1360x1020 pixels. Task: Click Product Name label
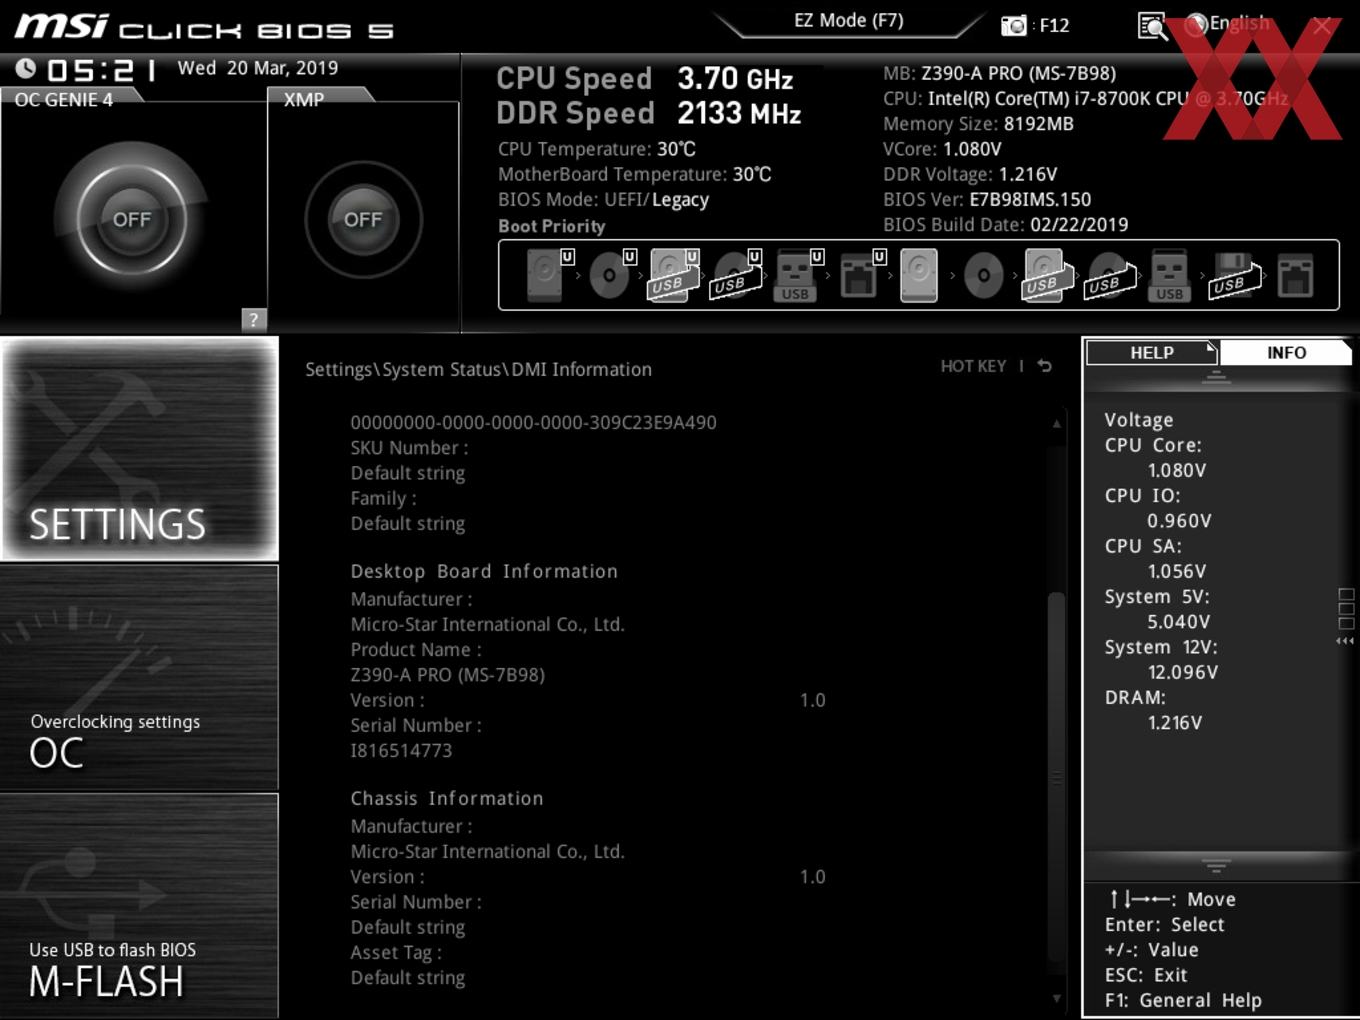pyautogui.click(x=416, y=649)
